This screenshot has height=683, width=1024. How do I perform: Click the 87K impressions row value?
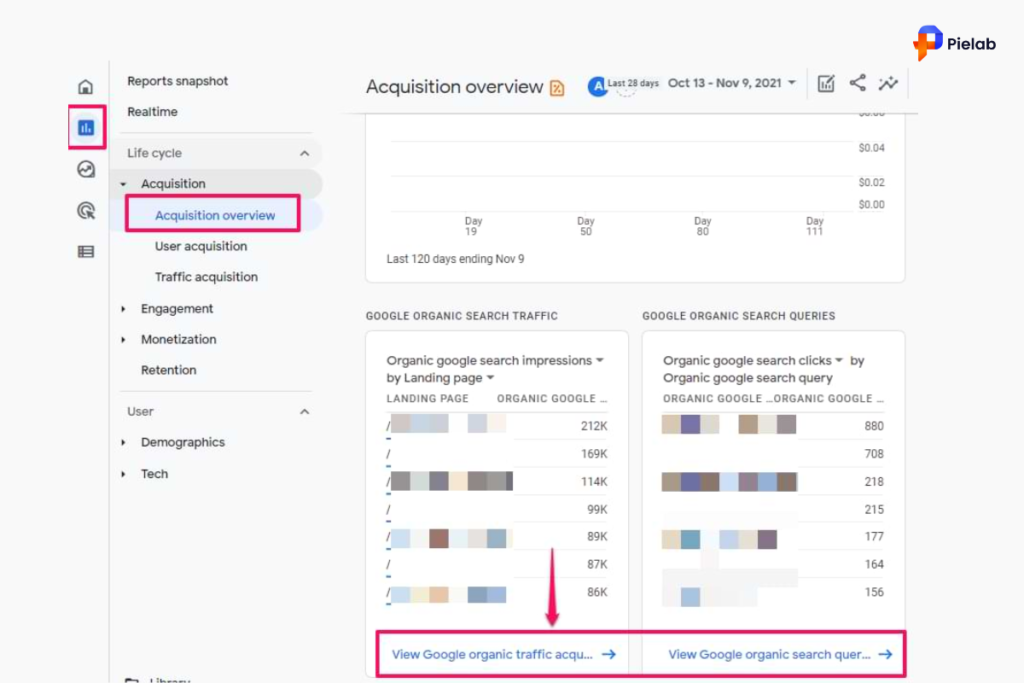click(x=597, y=564)
